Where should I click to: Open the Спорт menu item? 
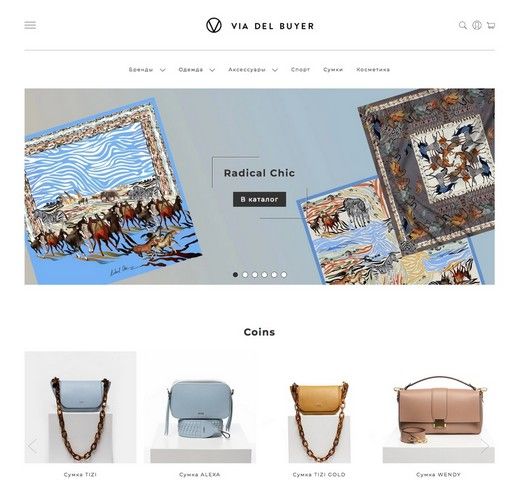click(x=301, y=70)
